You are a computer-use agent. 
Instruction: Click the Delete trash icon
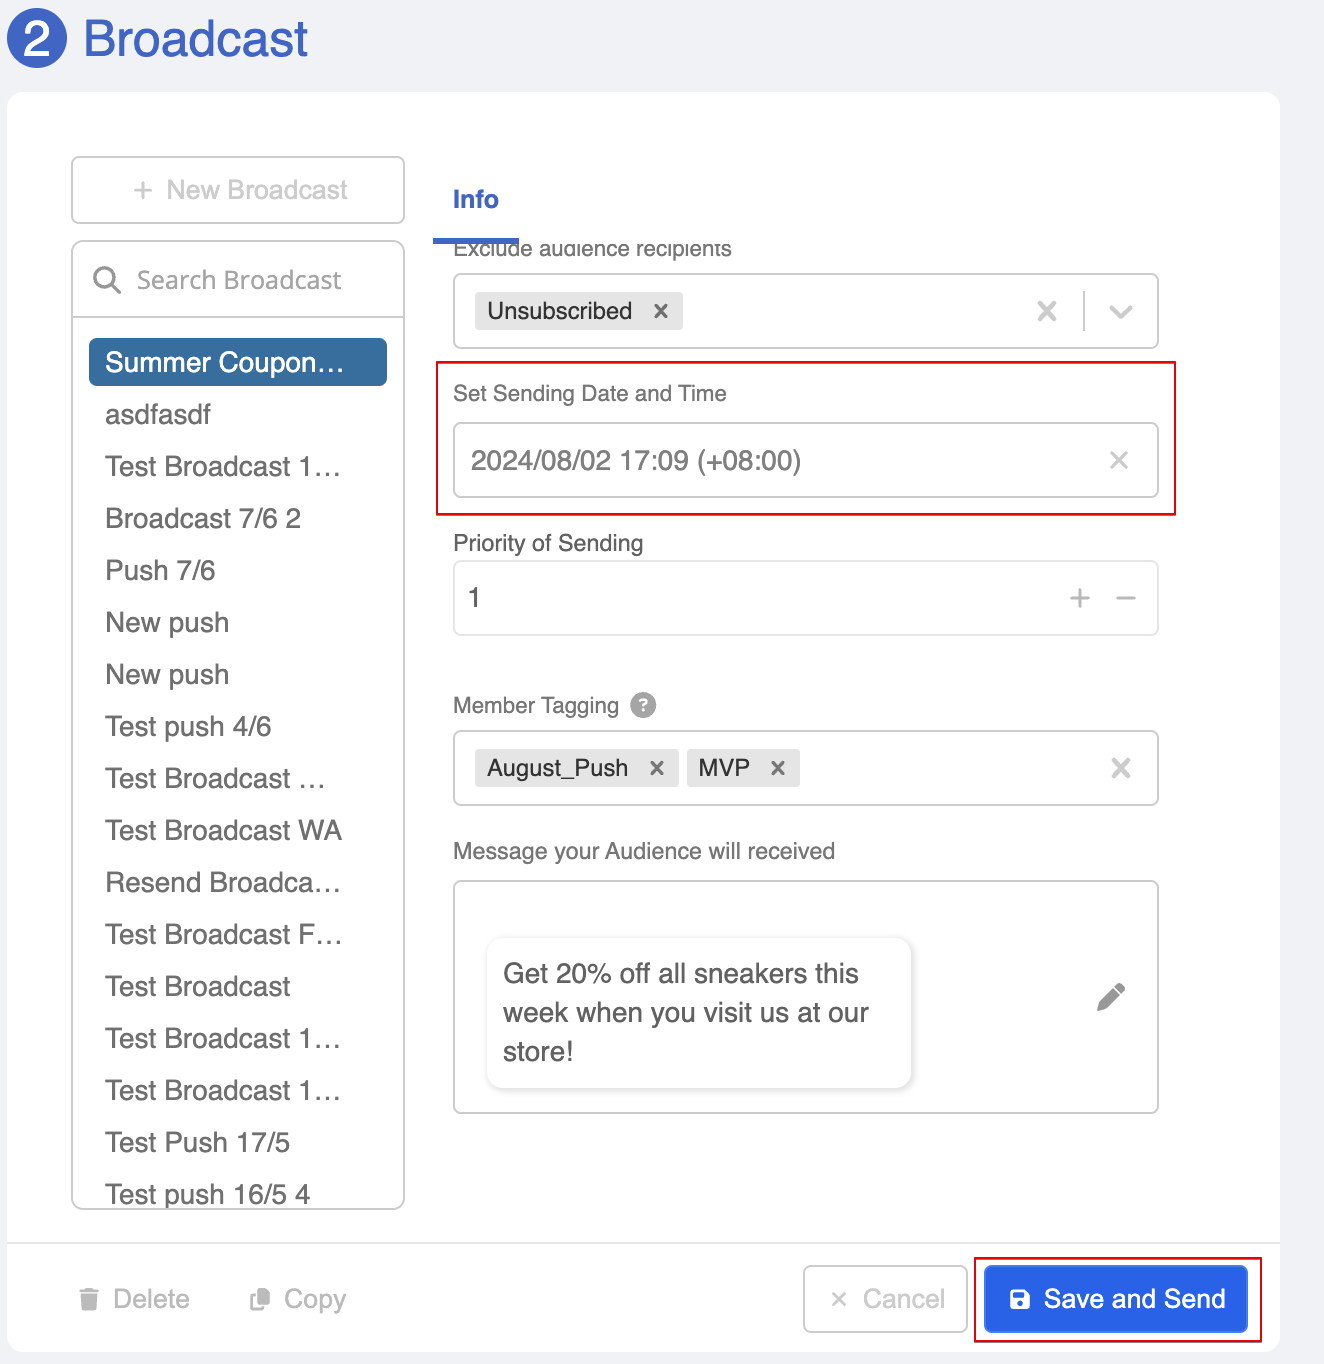click(90, 1298)
